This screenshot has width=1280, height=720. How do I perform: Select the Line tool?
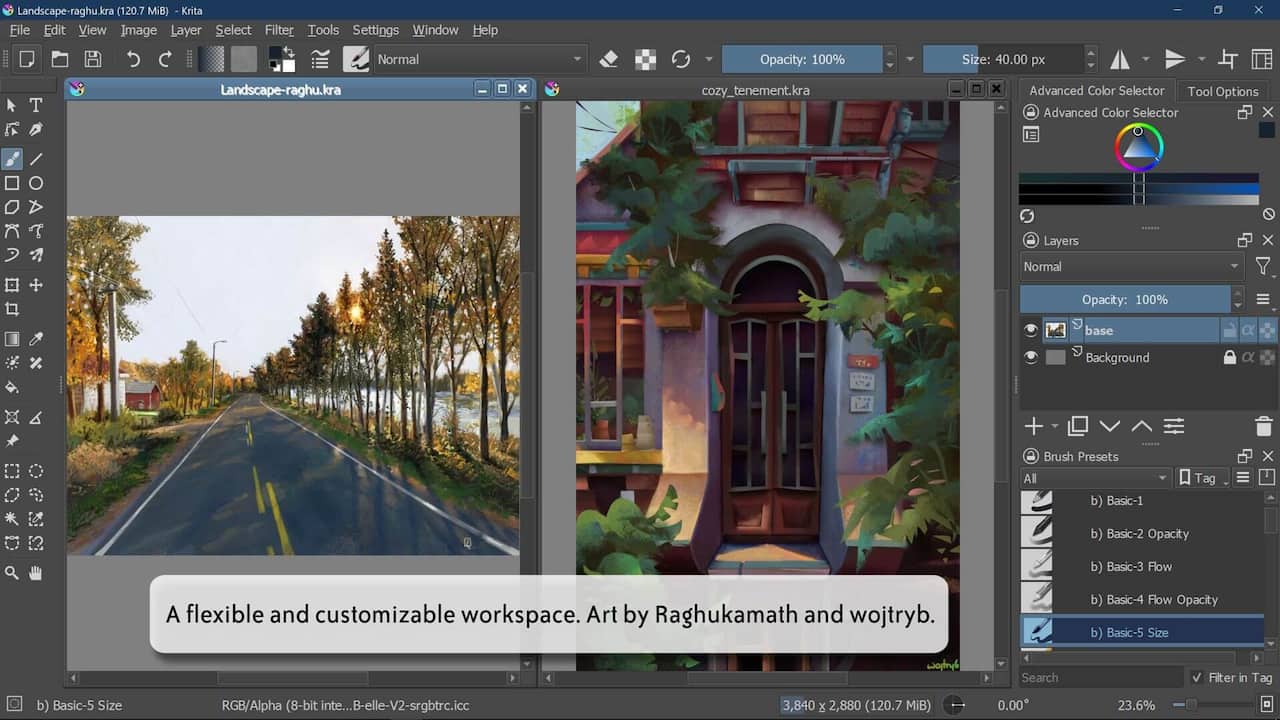(36, 159)
